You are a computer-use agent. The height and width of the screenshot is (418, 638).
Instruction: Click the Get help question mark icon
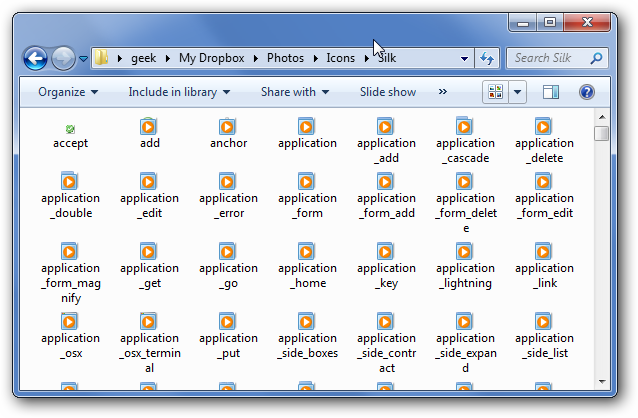click(587, 92)
